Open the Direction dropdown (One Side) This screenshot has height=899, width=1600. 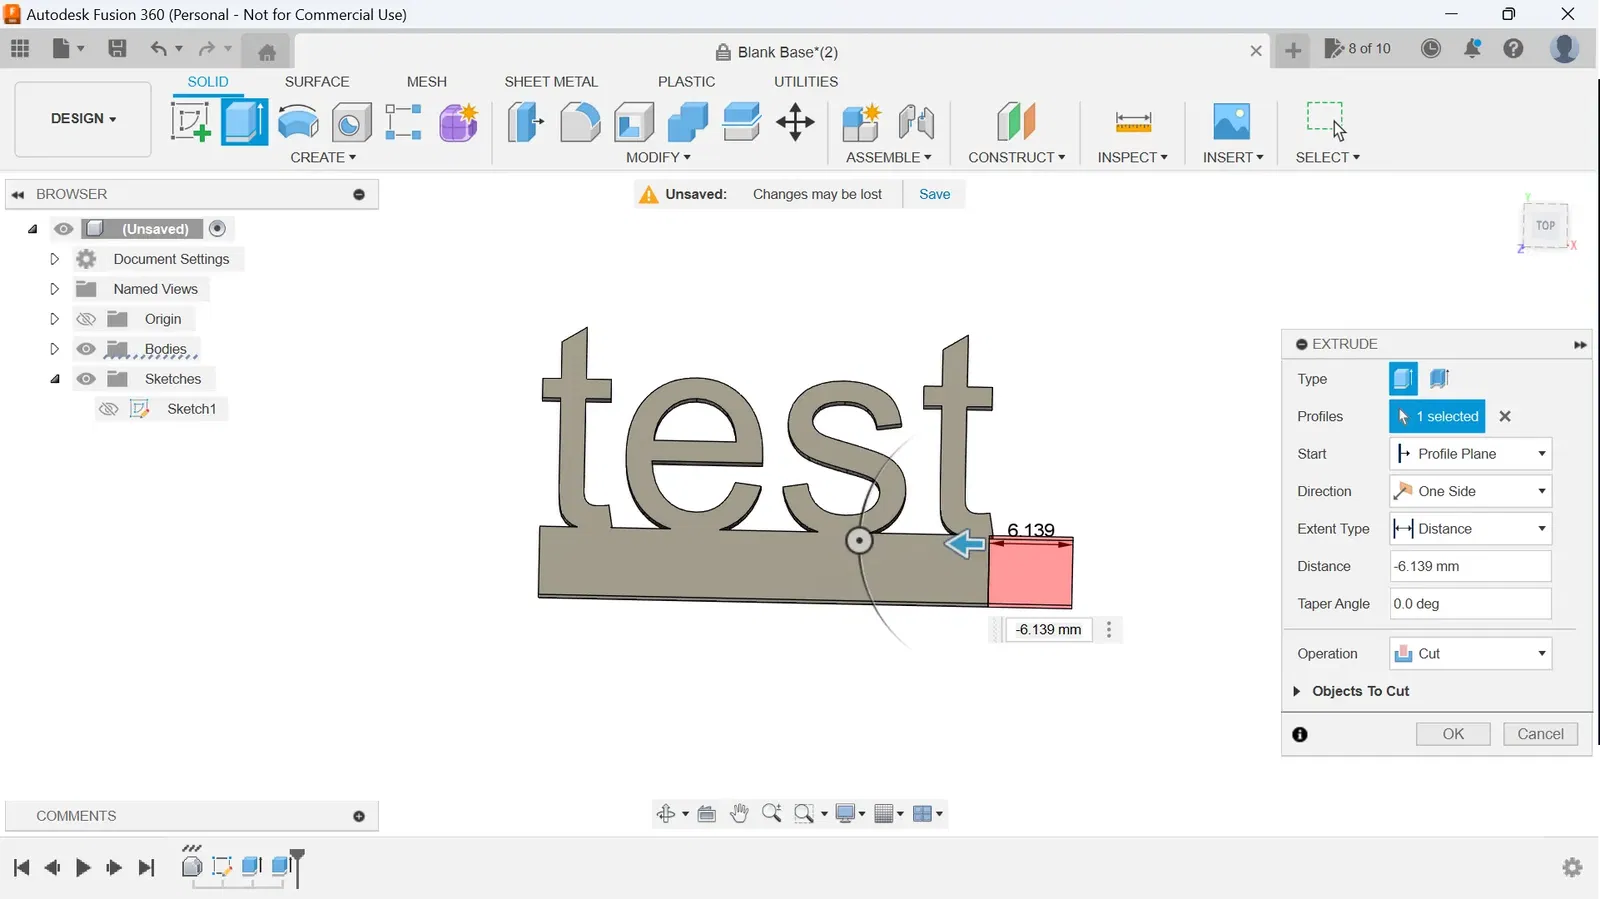[1470, 491]
